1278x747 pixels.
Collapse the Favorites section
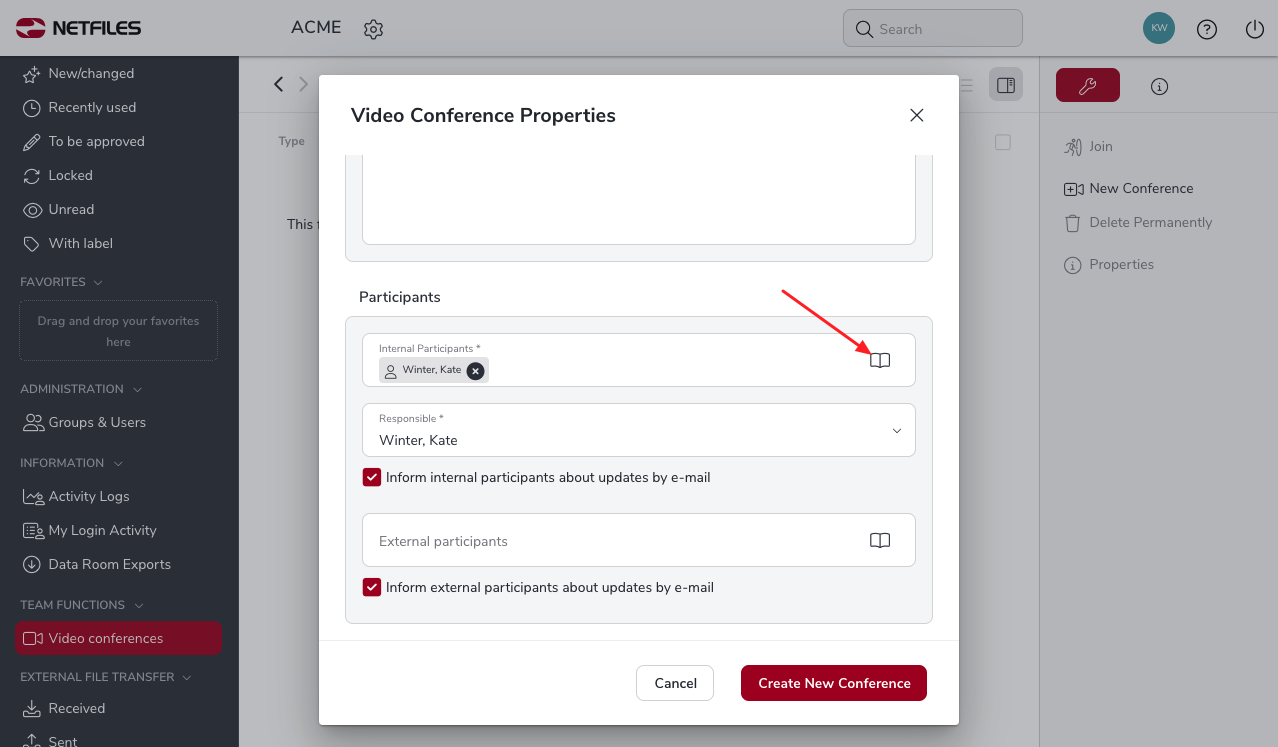[x=98, y=282]
